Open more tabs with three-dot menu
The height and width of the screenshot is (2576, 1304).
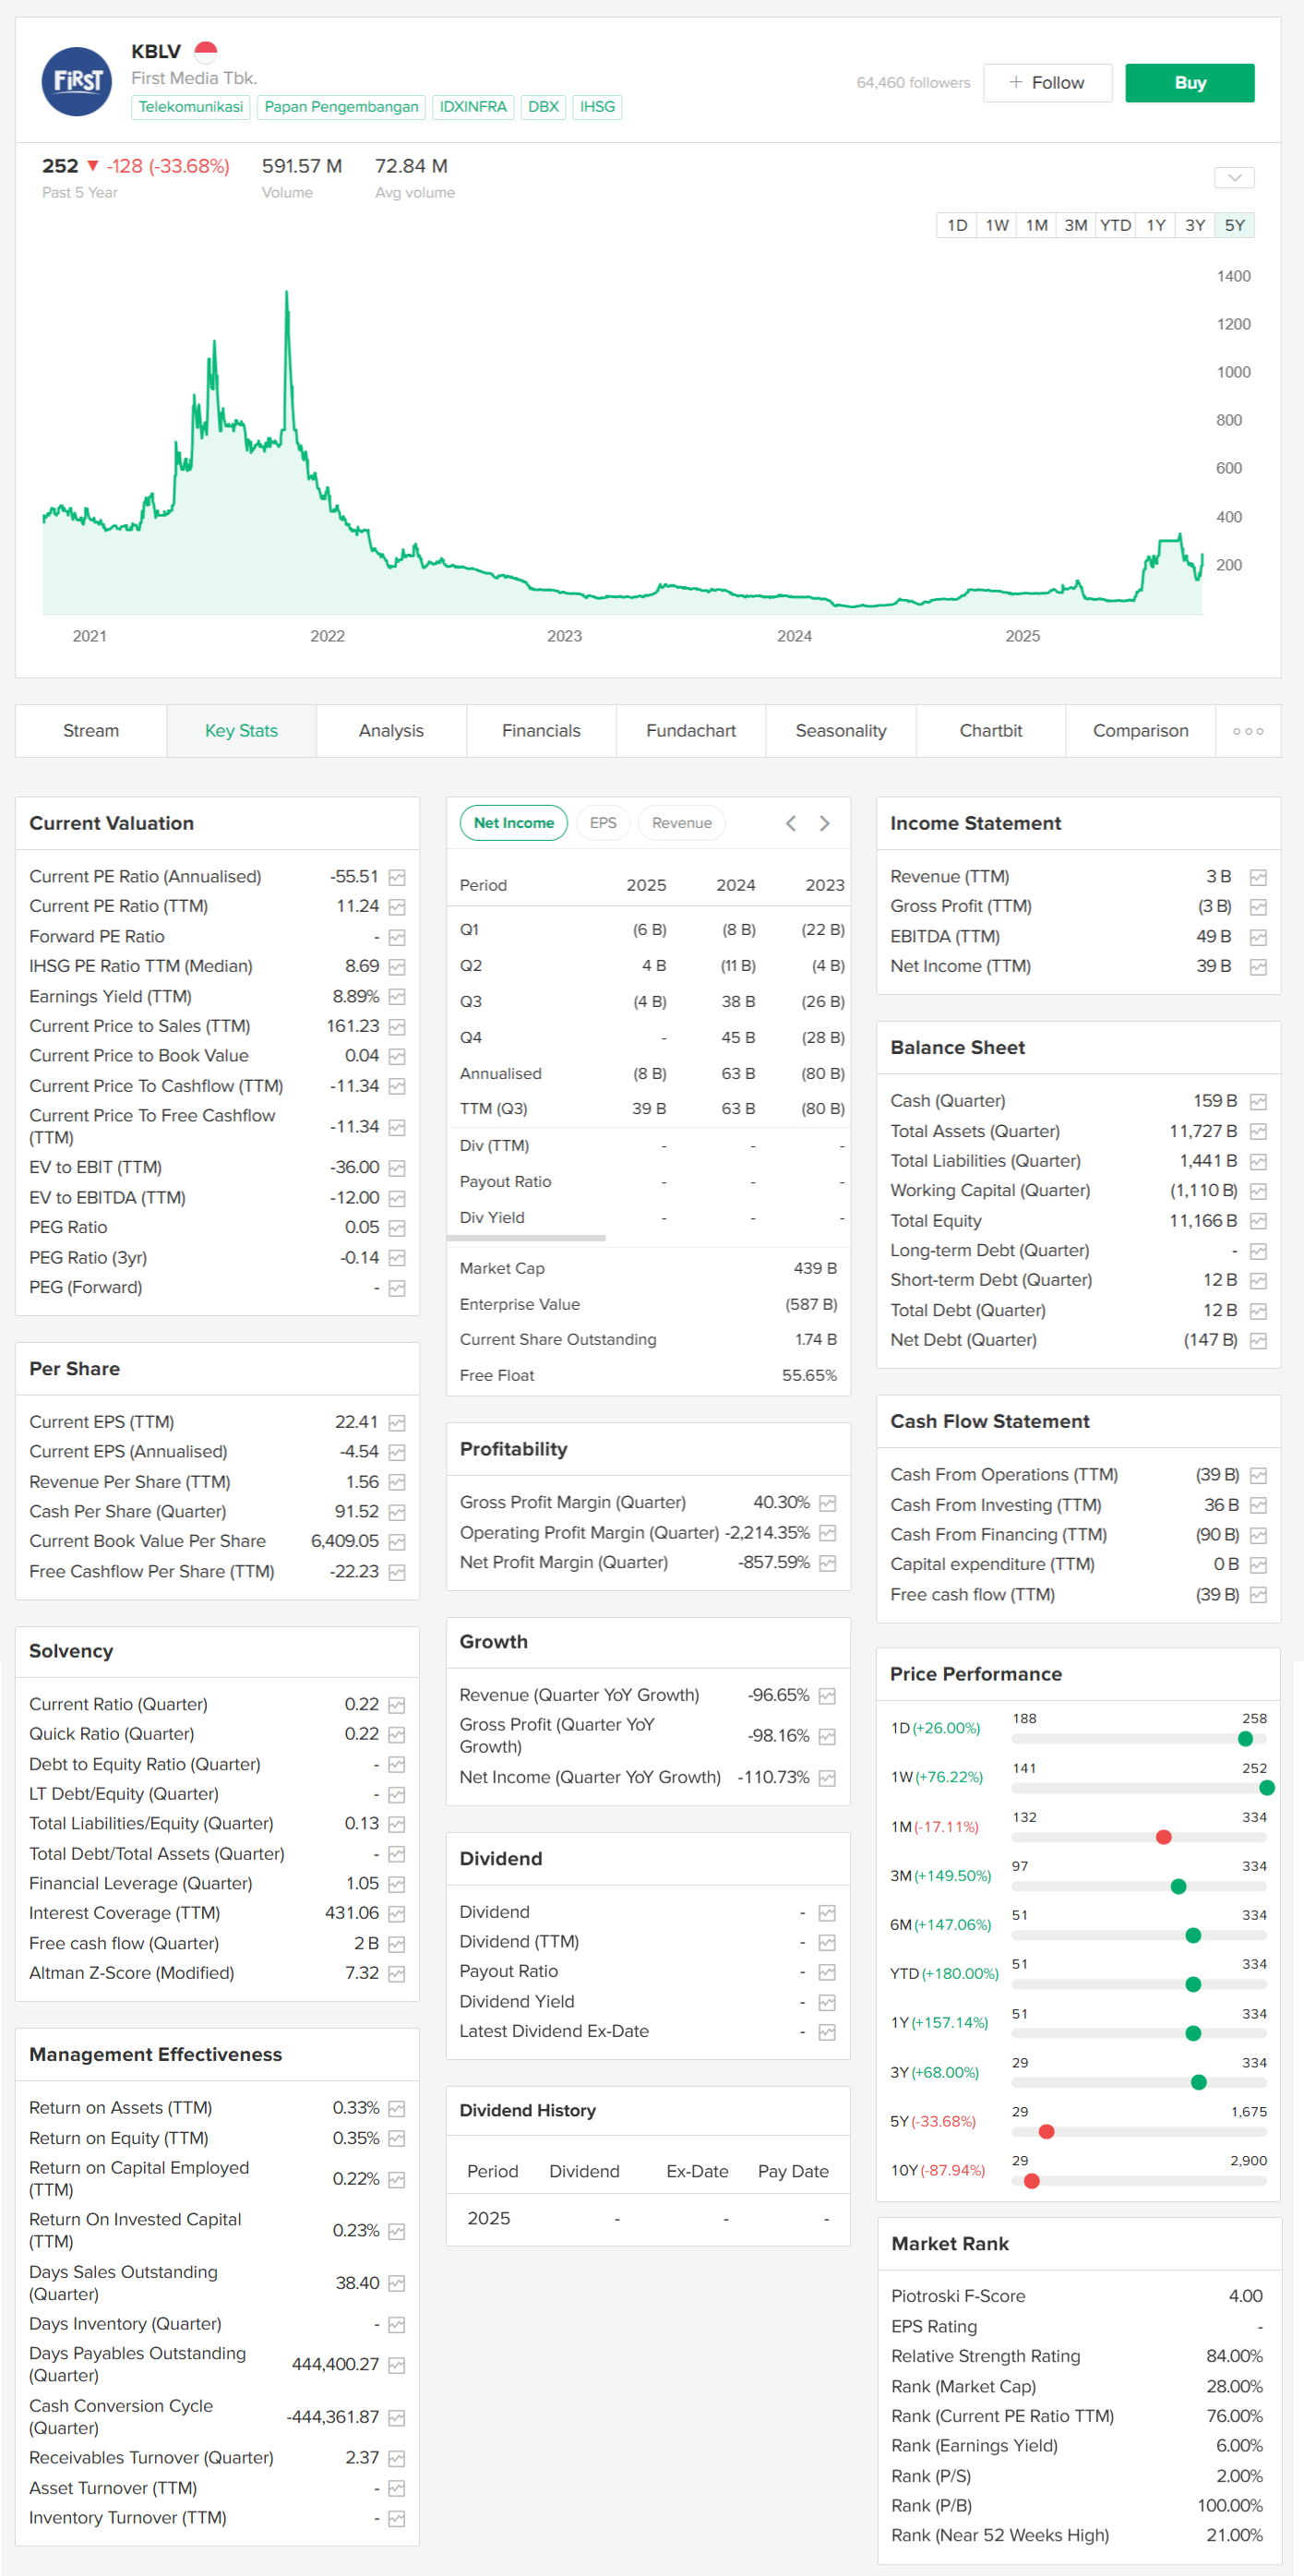click(x=1247, y=731)
